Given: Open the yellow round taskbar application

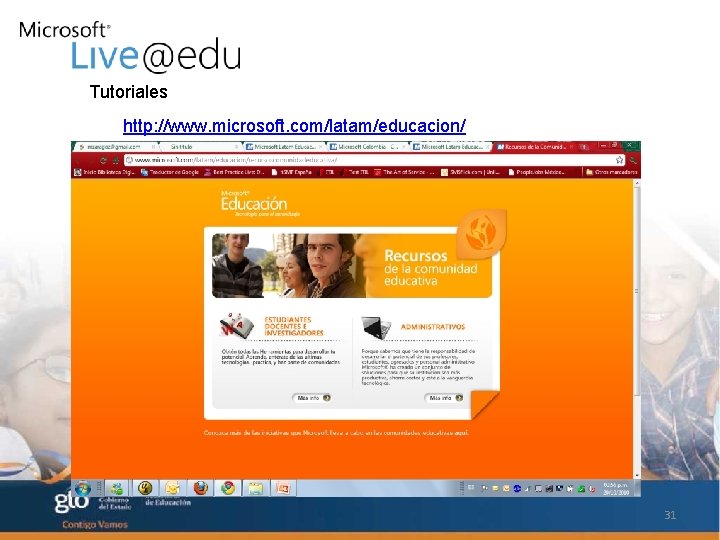Looking at the screenshot, I should click(x=145, y=488).
